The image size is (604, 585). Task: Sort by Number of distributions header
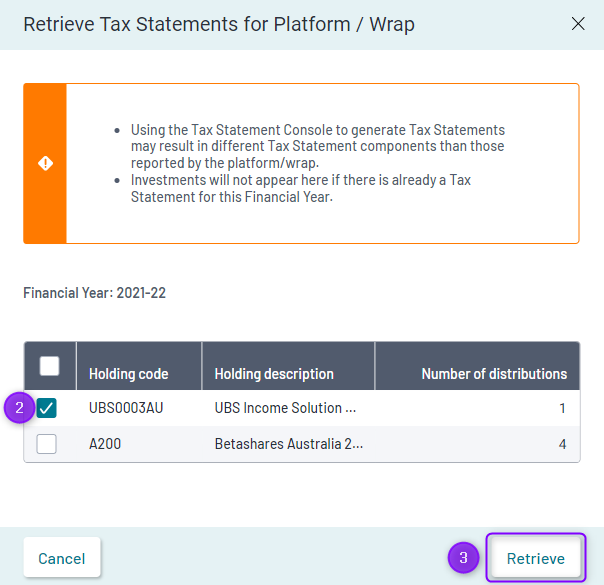[x=494, y=374]
